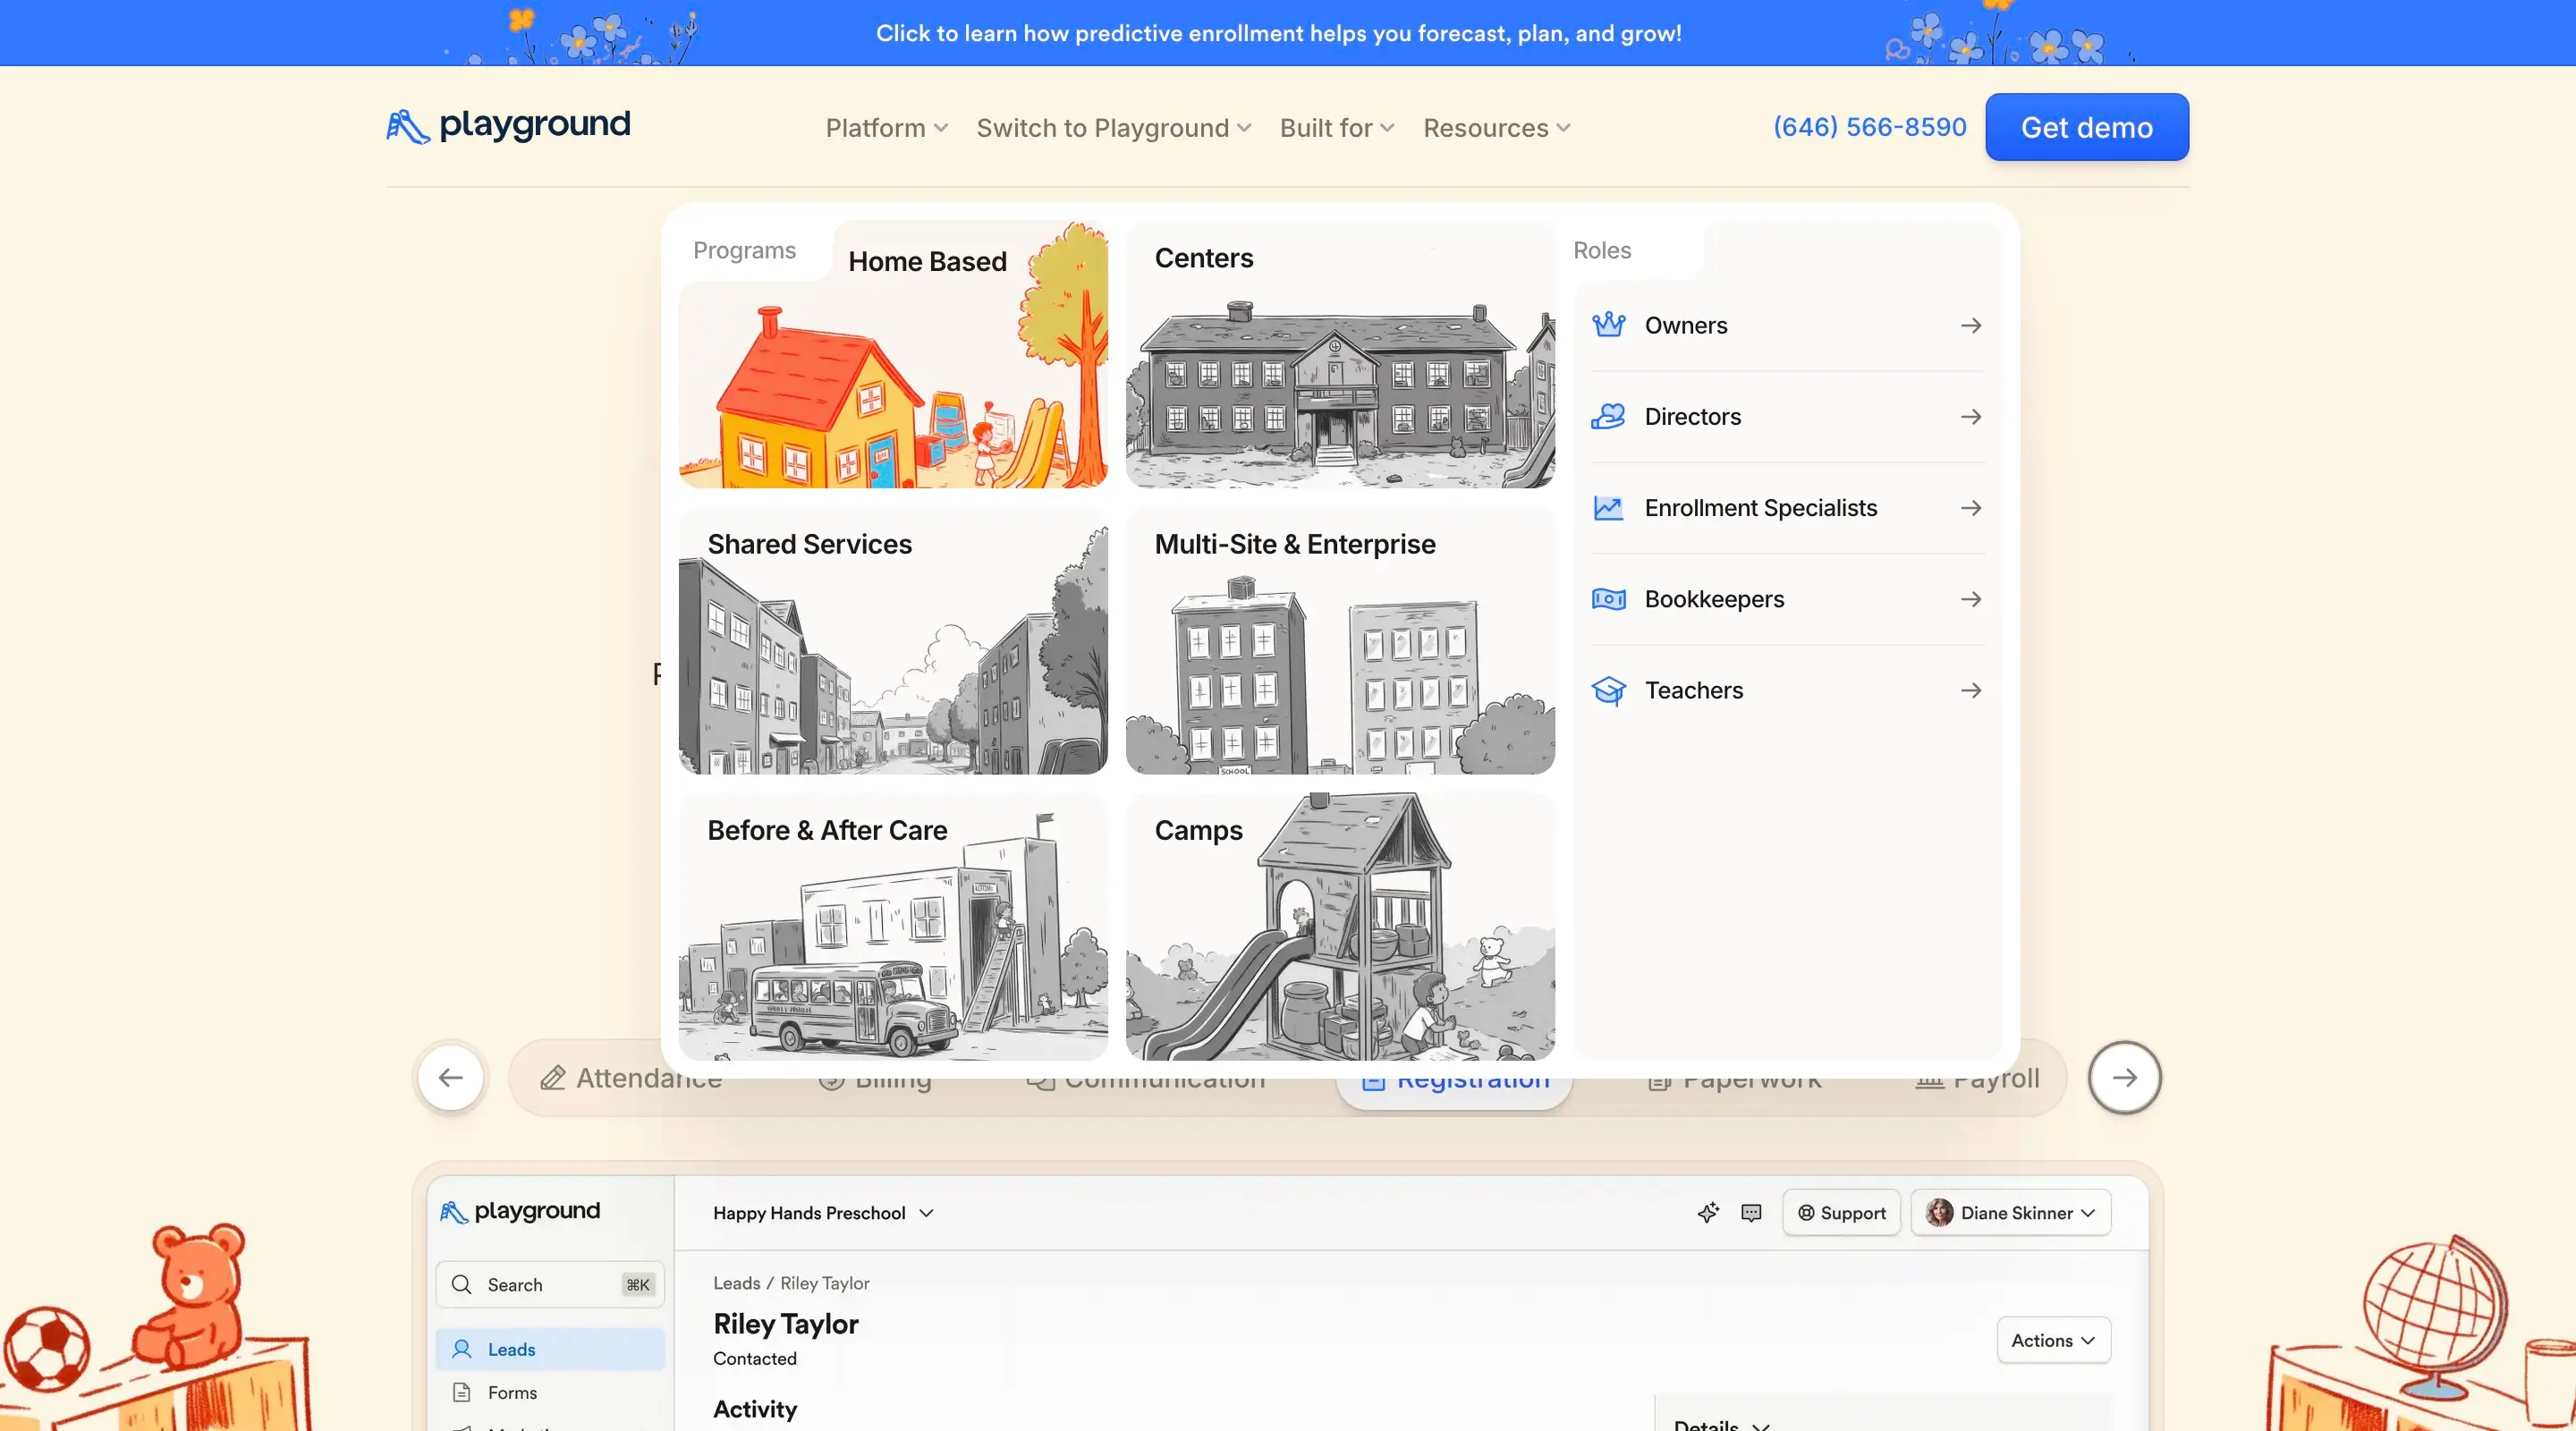
Task: Open the Diane Skinner account dropdown
Action: tap(2010, 1212)
